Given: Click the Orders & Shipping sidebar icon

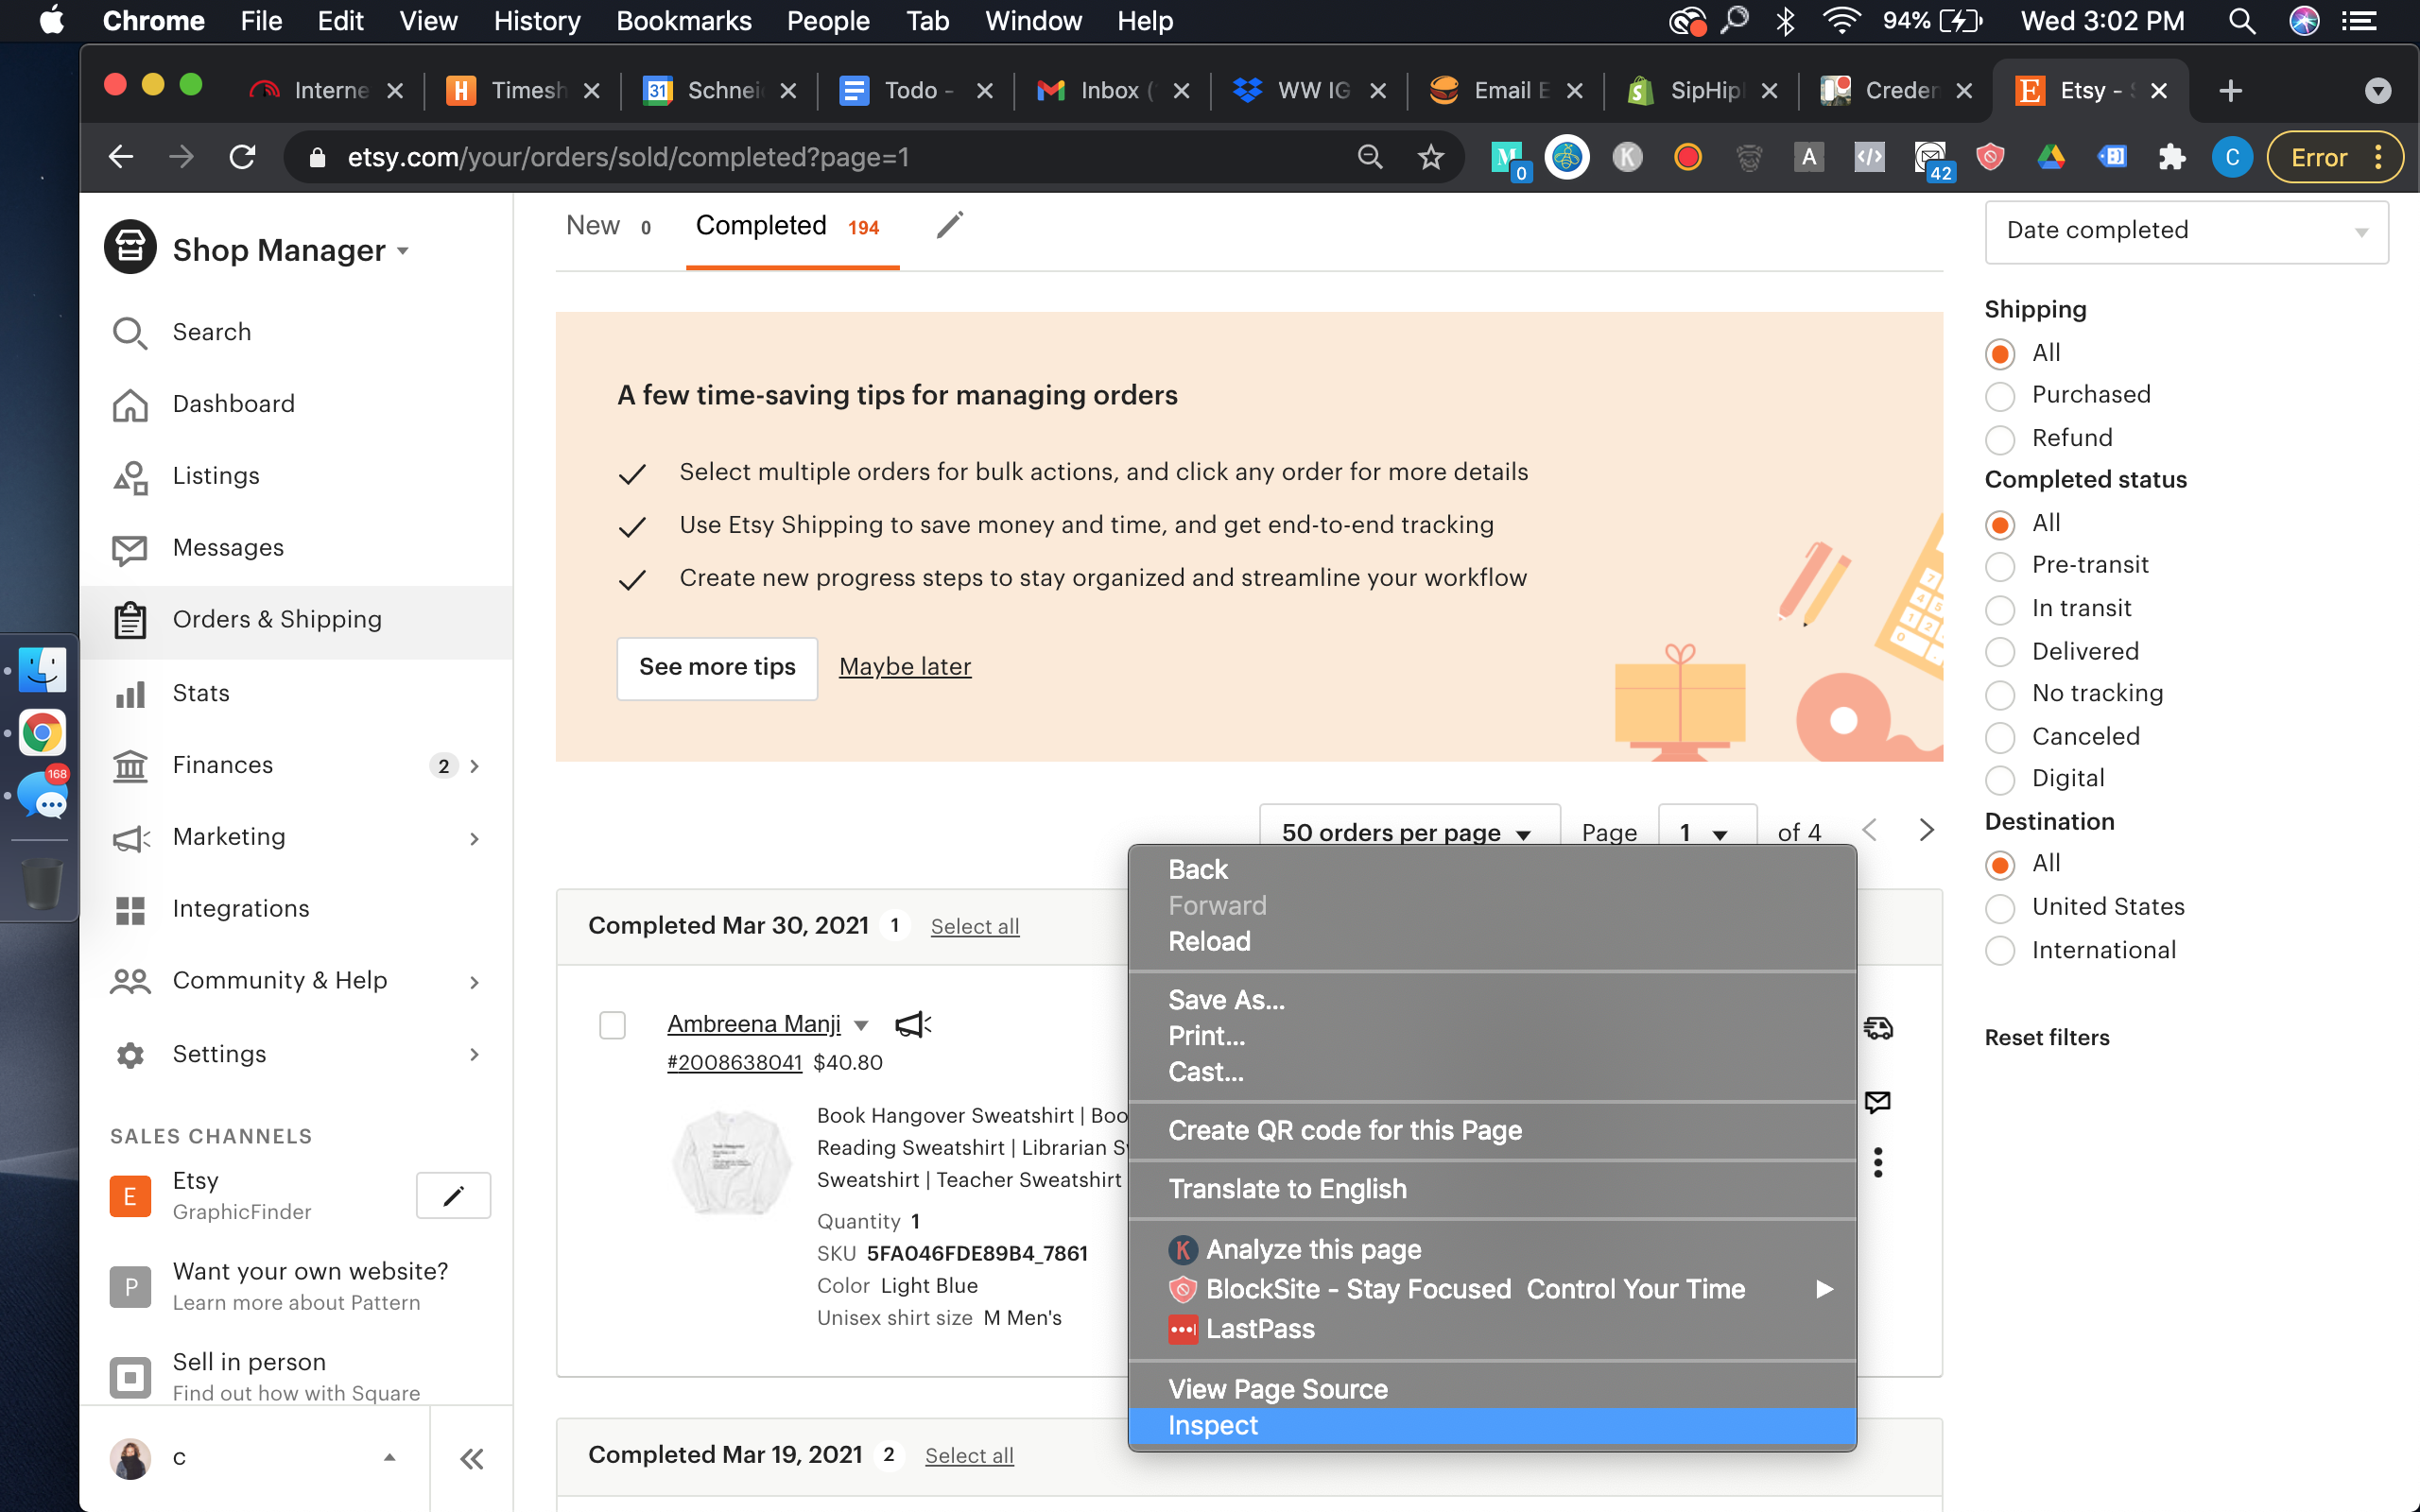Looking at the screenshot, I should 130,618.
